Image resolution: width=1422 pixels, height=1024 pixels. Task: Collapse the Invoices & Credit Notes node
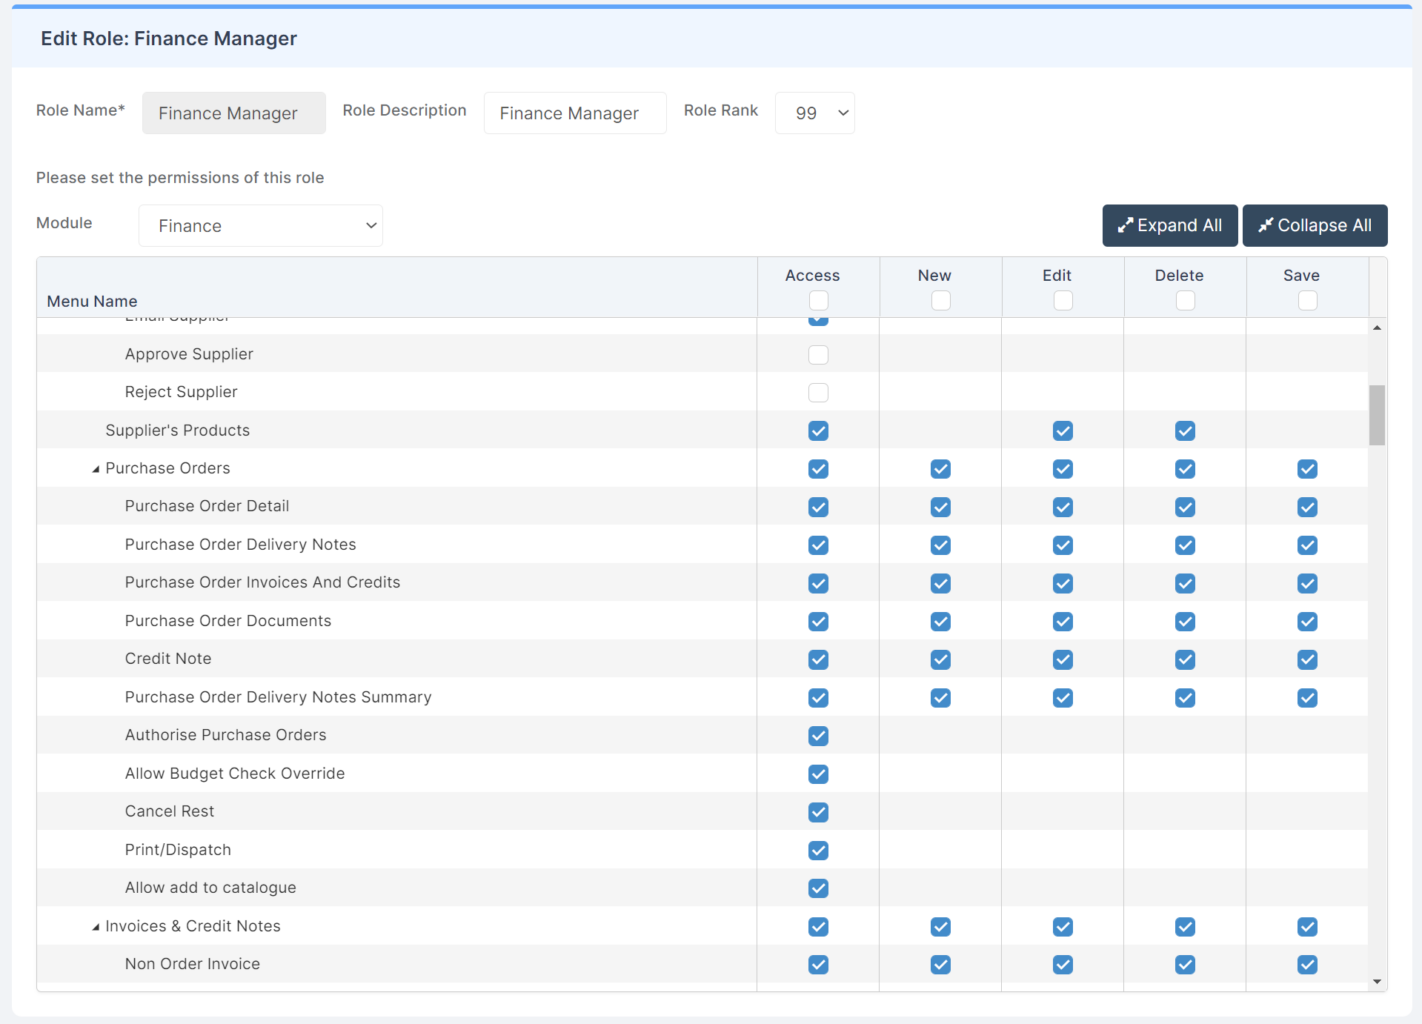pos(96,927)
